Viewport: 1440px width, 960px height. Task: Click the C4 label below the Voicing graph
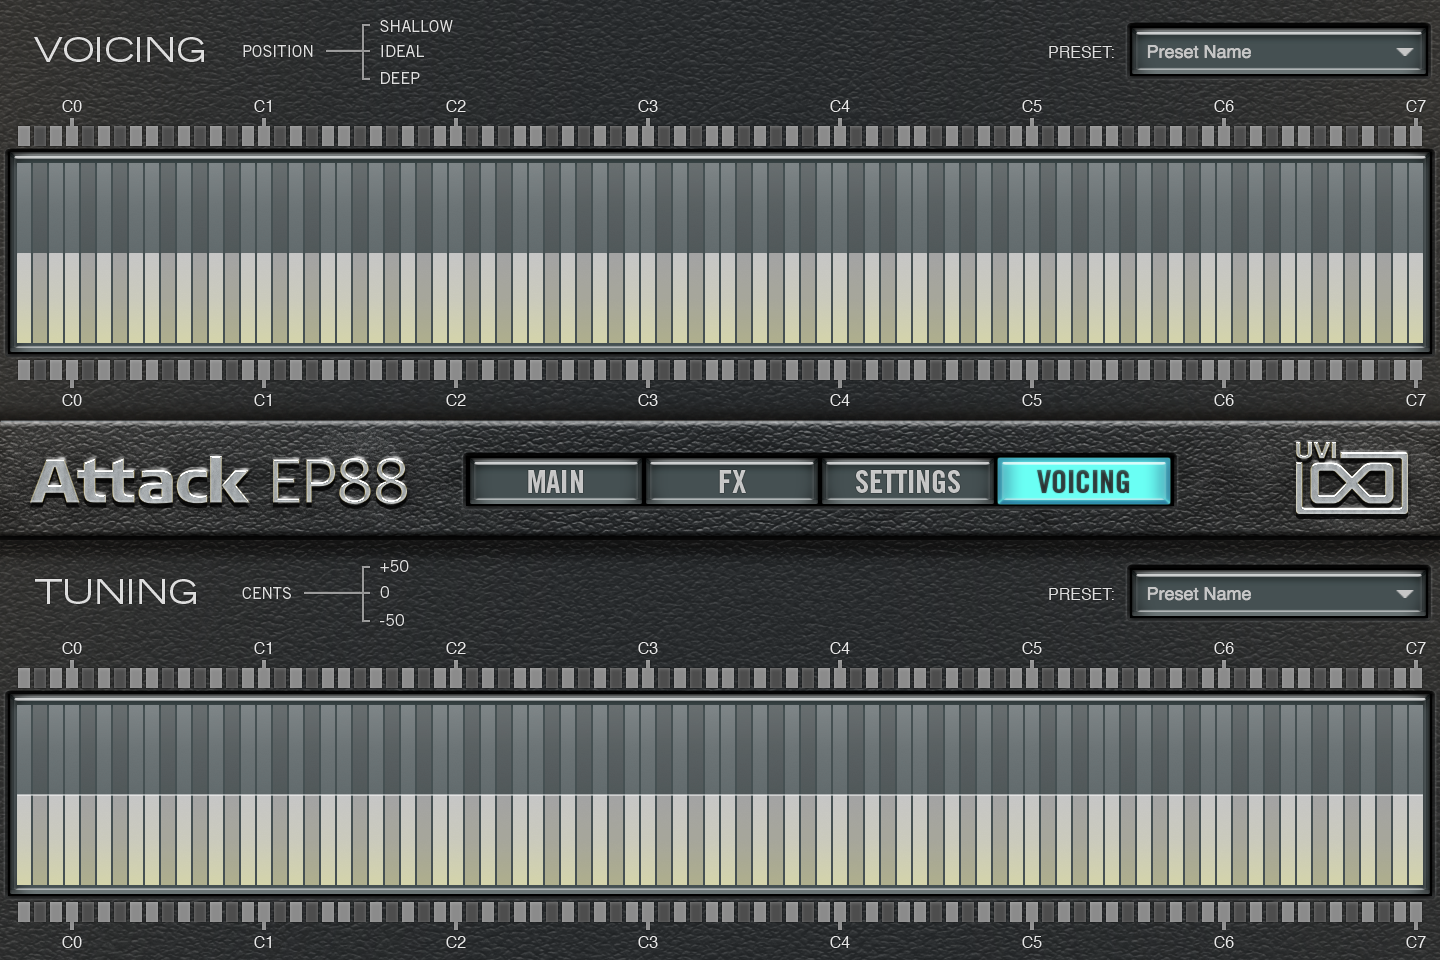click(x=840, y=400)
